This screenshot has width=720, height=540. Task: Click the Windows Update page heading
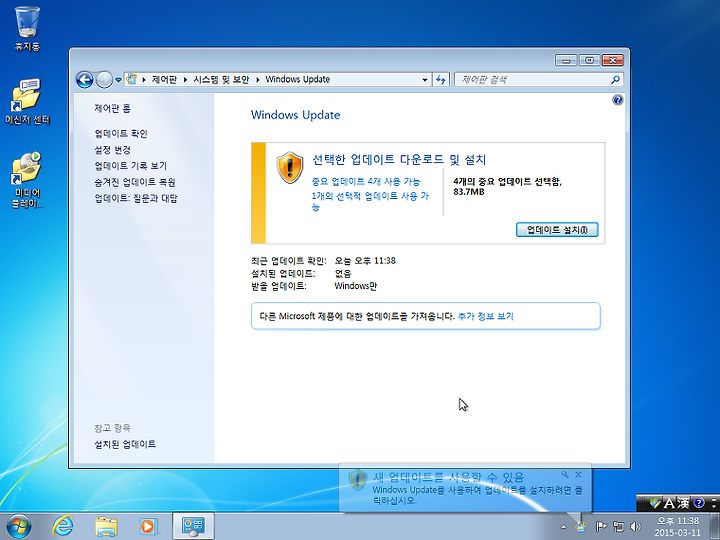coord(295,115)
